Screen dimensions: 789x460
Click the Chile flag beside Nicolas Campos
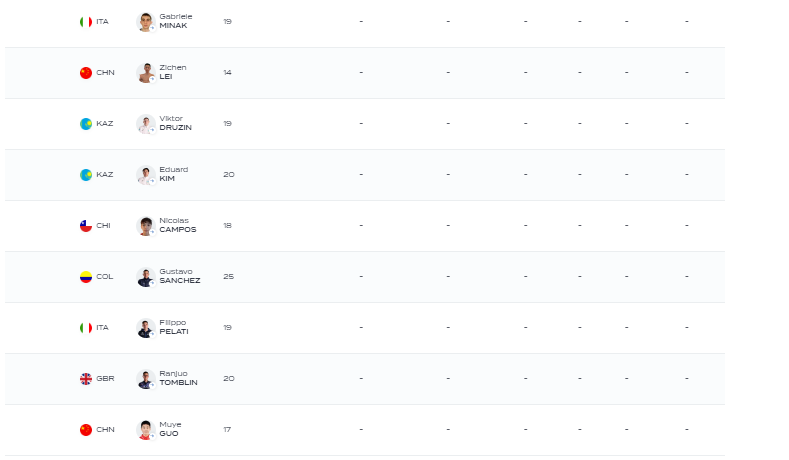point(86,226)
